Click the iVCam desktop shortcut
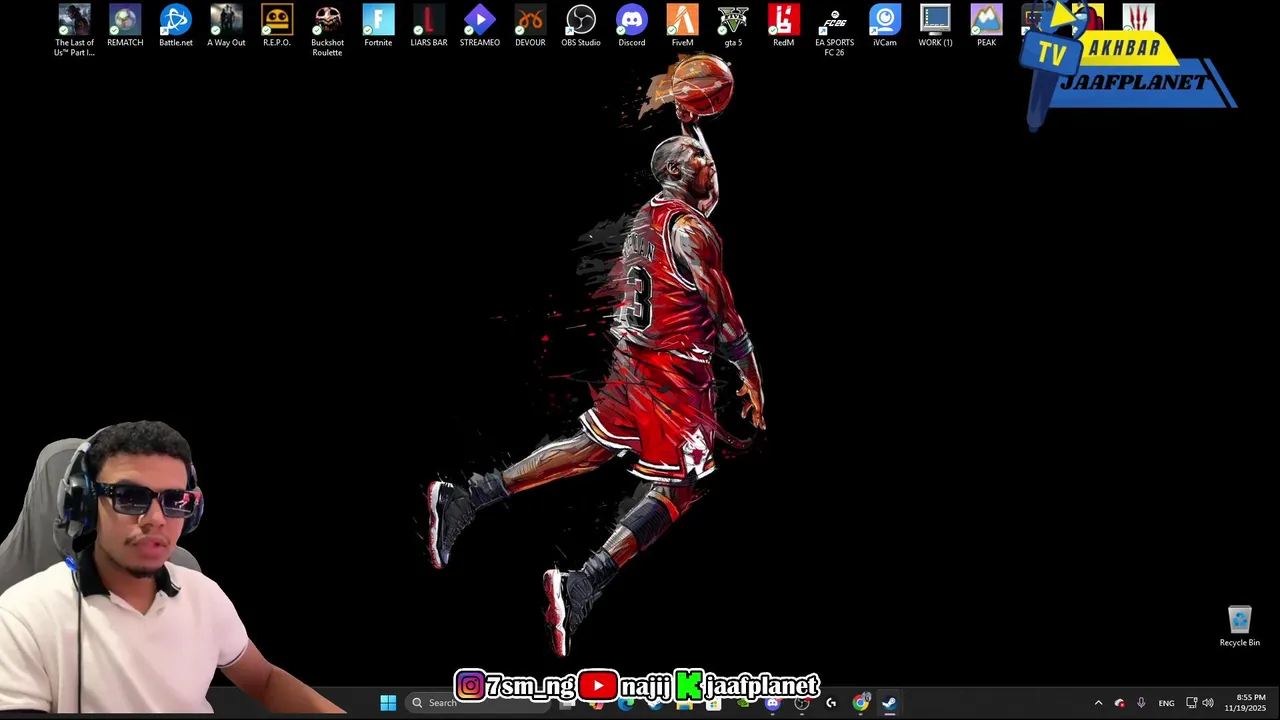The height and width of the screenshot is (720, 1280). [885, 26]
